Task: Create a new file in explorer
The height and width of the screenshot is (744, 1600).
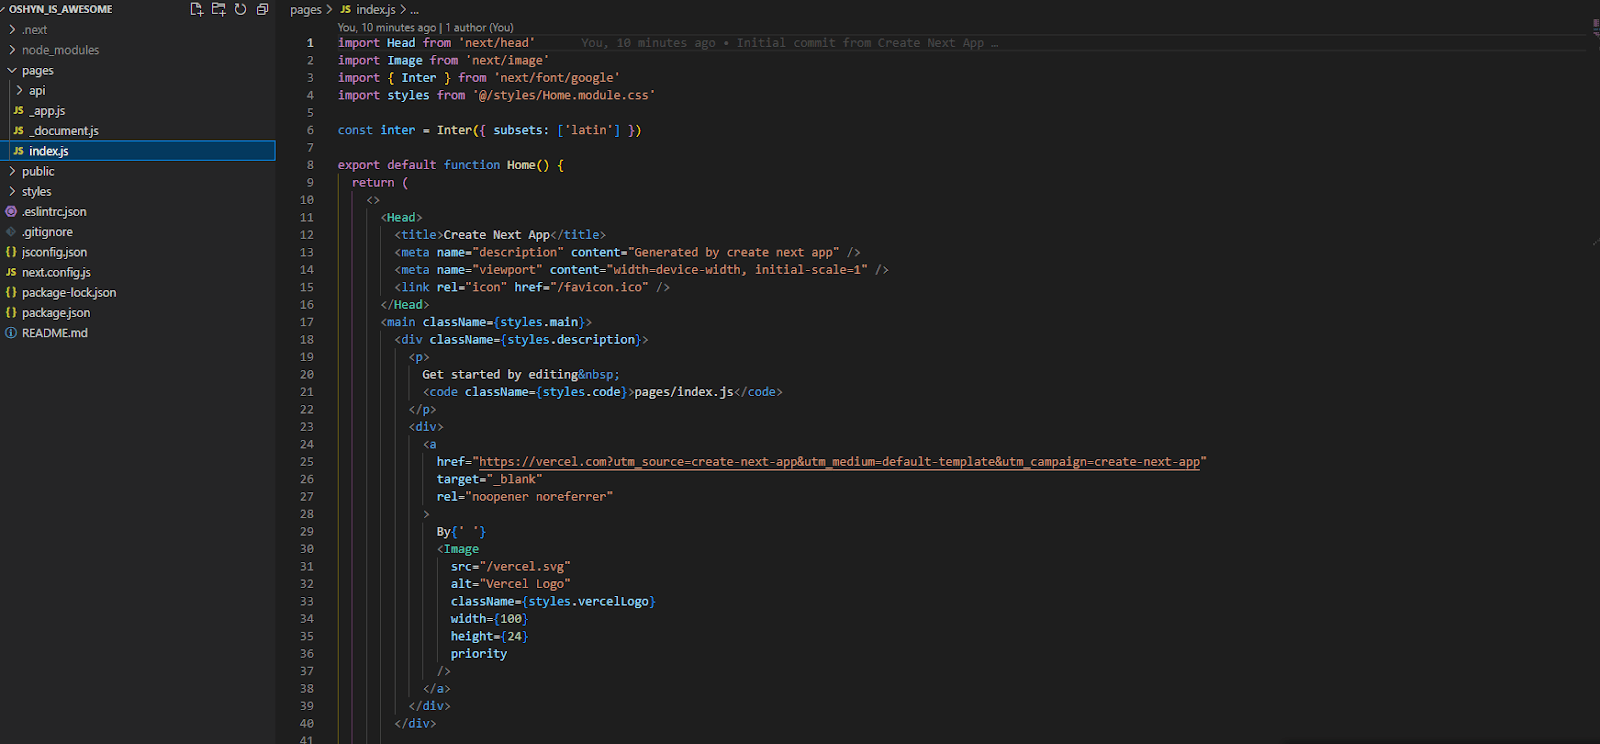Action: 196,9
